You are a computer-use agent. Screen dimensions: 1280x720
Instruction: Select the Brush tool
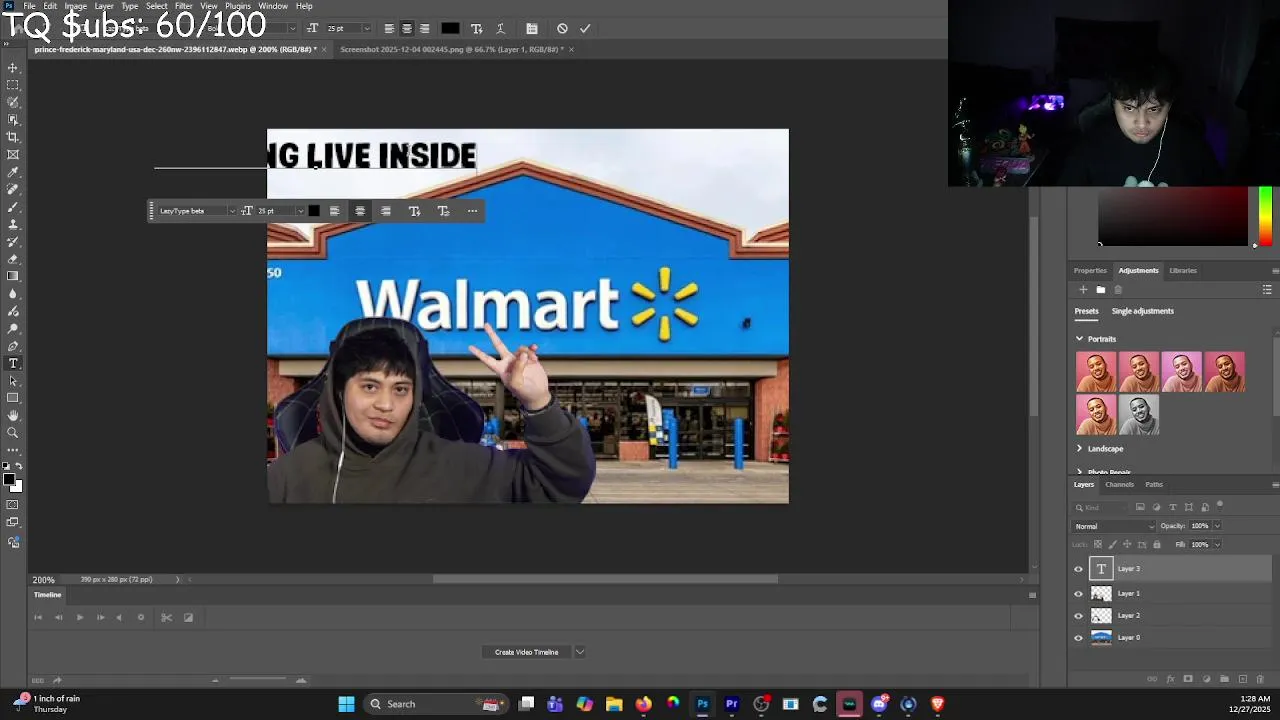click(x=13, y=207)
